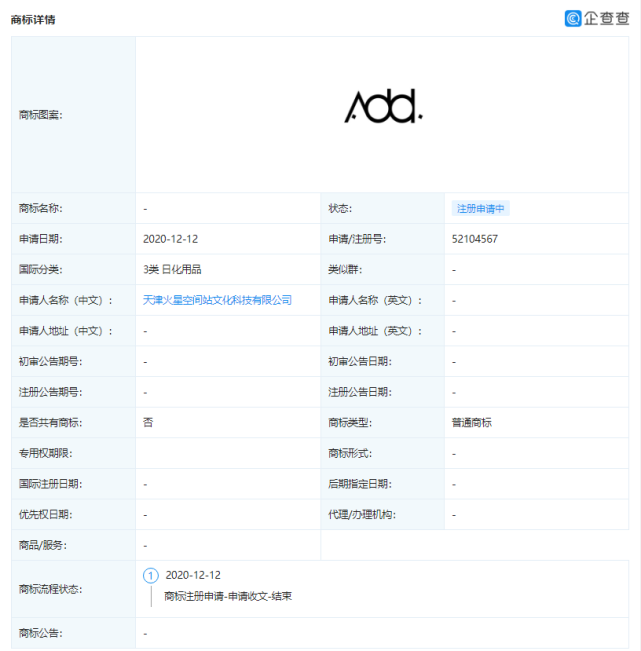
Task: Click the Add. trademark image
Action: (x=383, y=106)
